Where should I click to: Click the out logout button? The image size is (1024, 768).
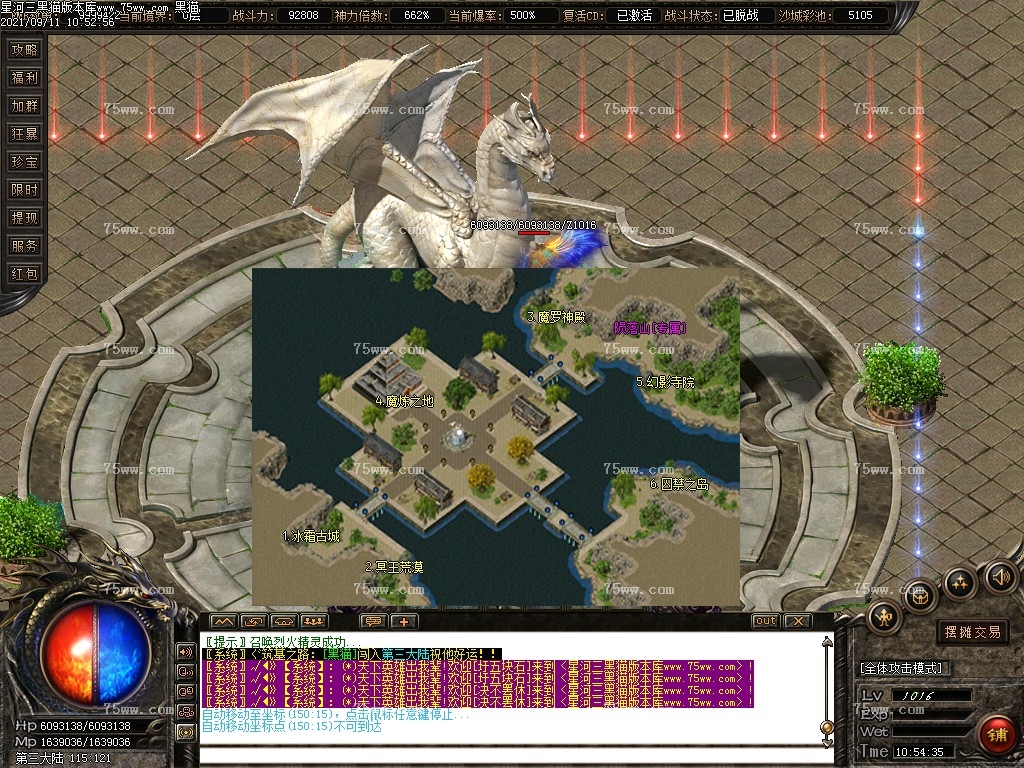pyautogui.click(x=765, y=621)
